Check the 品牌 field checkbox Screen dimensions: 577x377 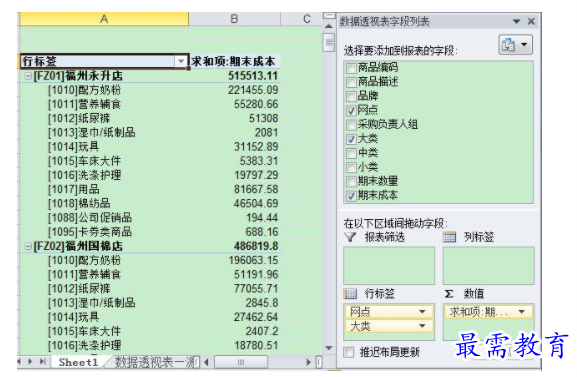point(351,96)
